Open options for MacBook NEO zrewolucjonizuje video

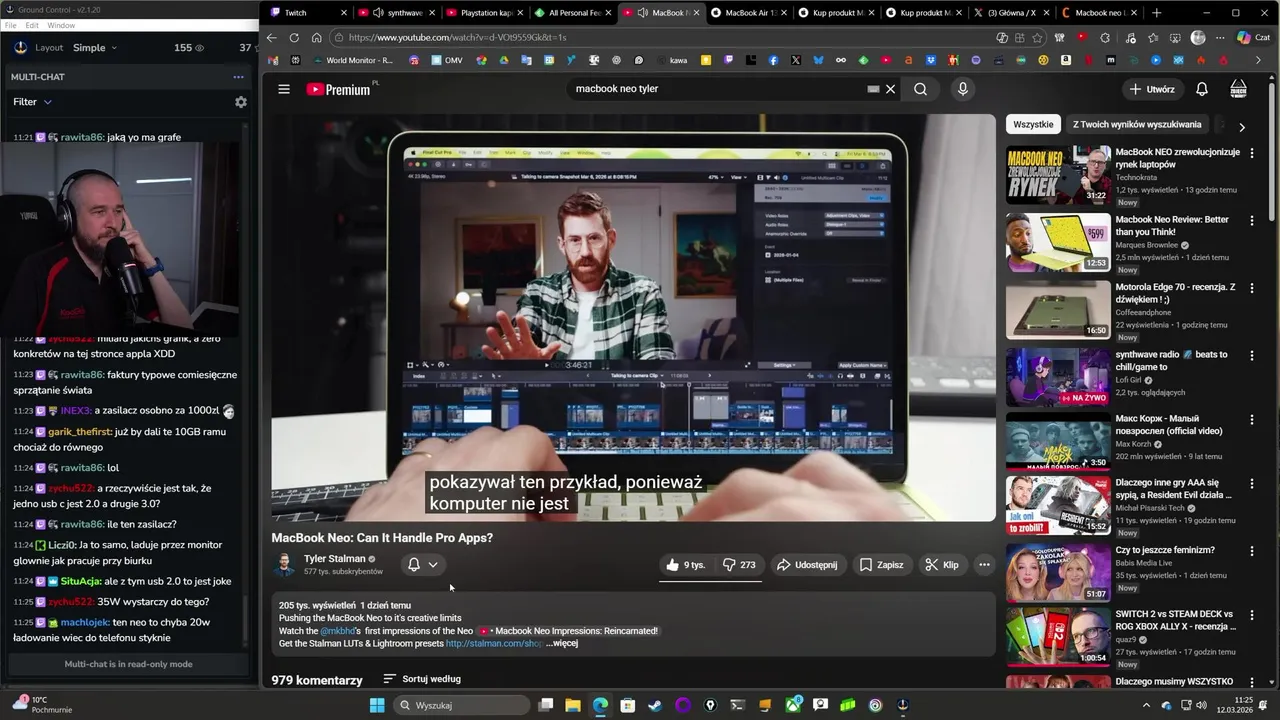point(1251,153)
